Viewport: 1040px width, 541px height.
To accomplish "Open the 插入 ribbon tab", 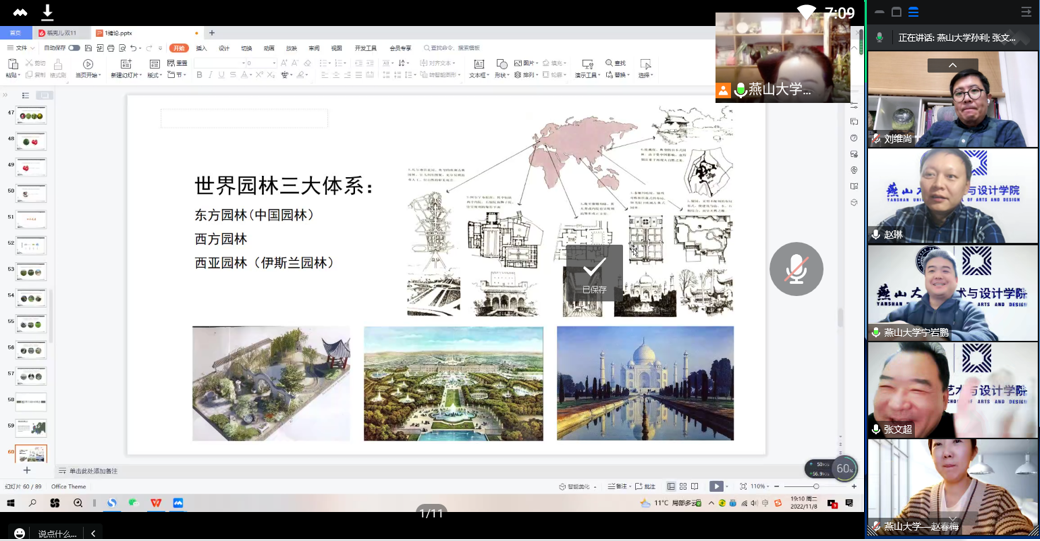I will (201, 48).
